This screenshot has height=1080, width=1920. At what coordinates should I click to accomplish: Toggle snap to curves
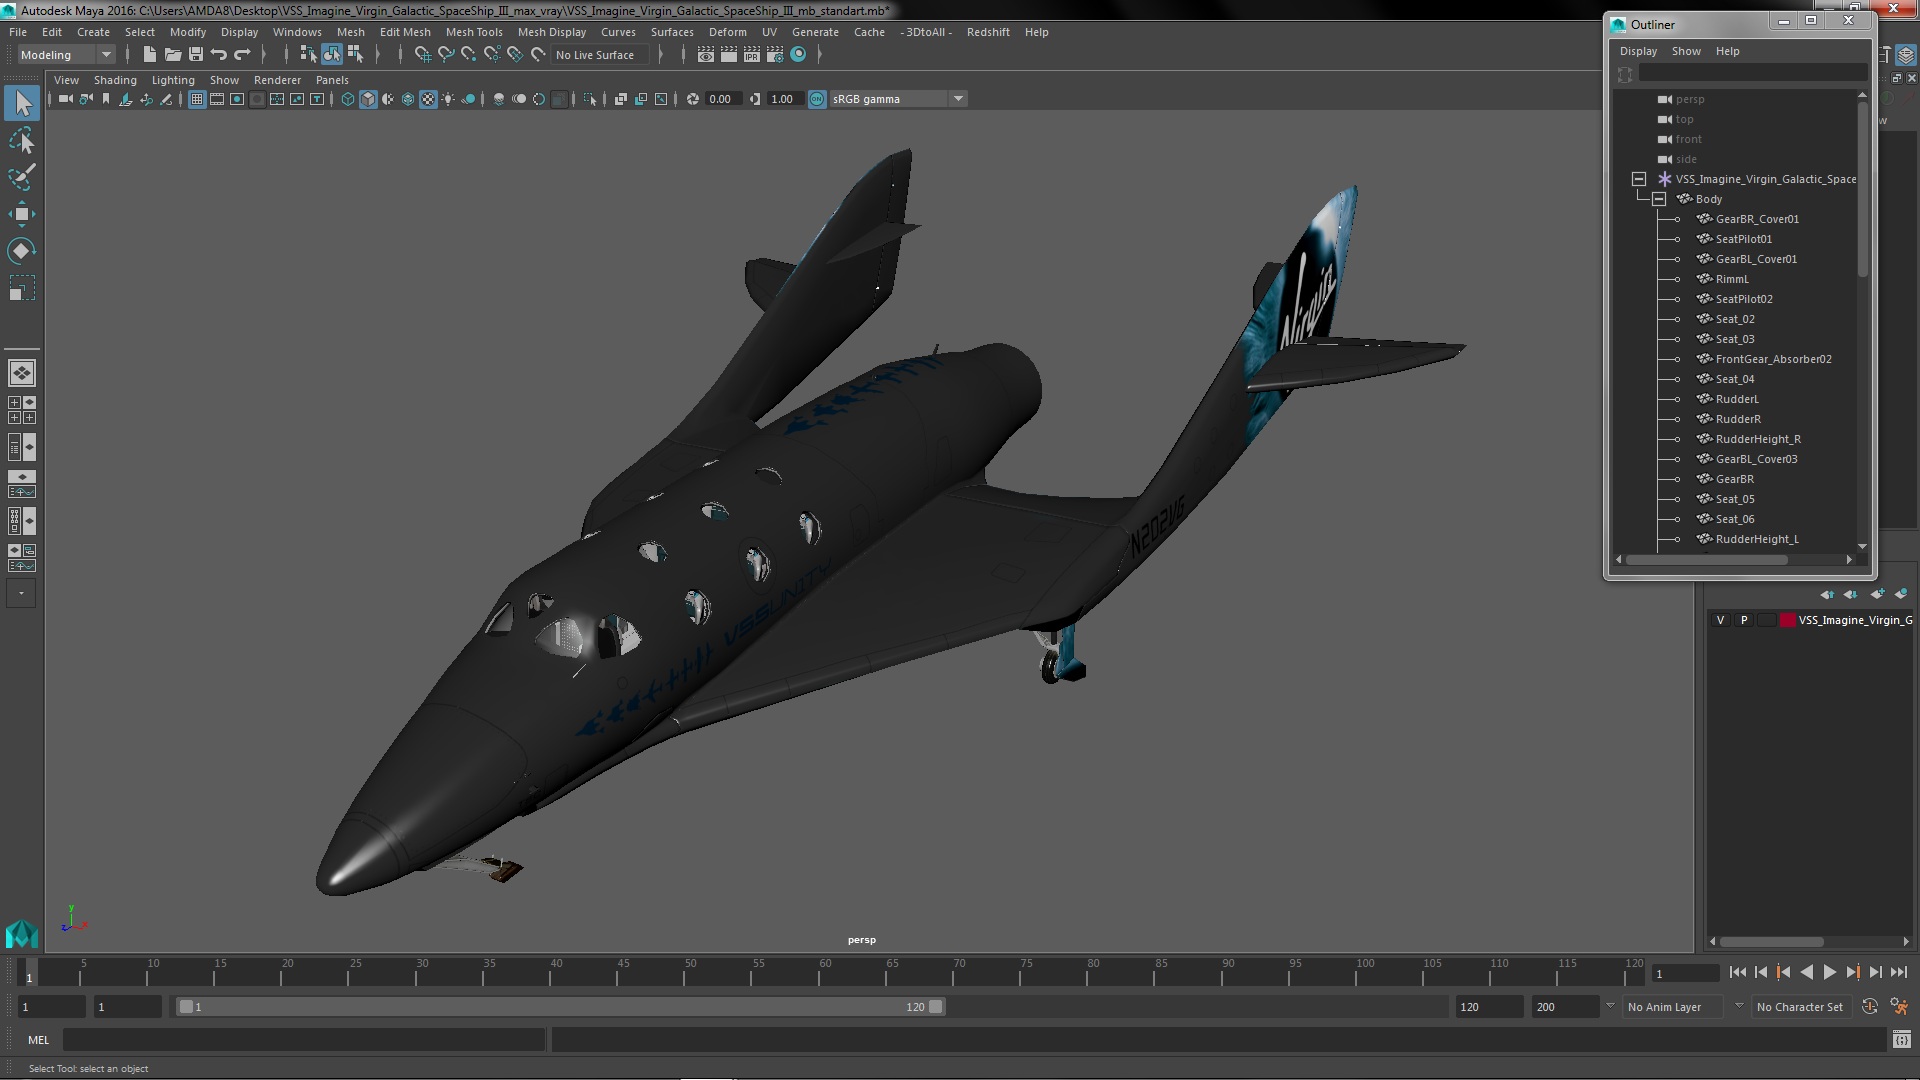tap(446, 55)
